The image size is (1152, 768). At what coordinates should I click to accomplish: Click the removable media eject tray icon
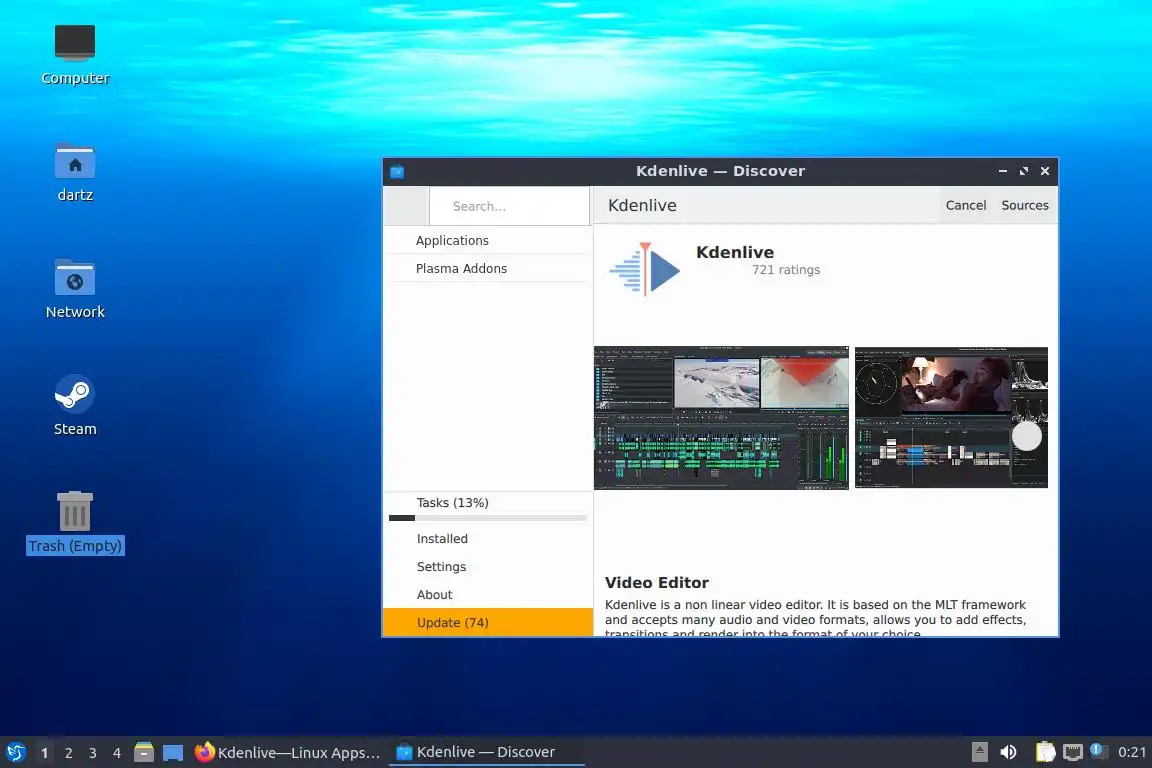(979, 752)
